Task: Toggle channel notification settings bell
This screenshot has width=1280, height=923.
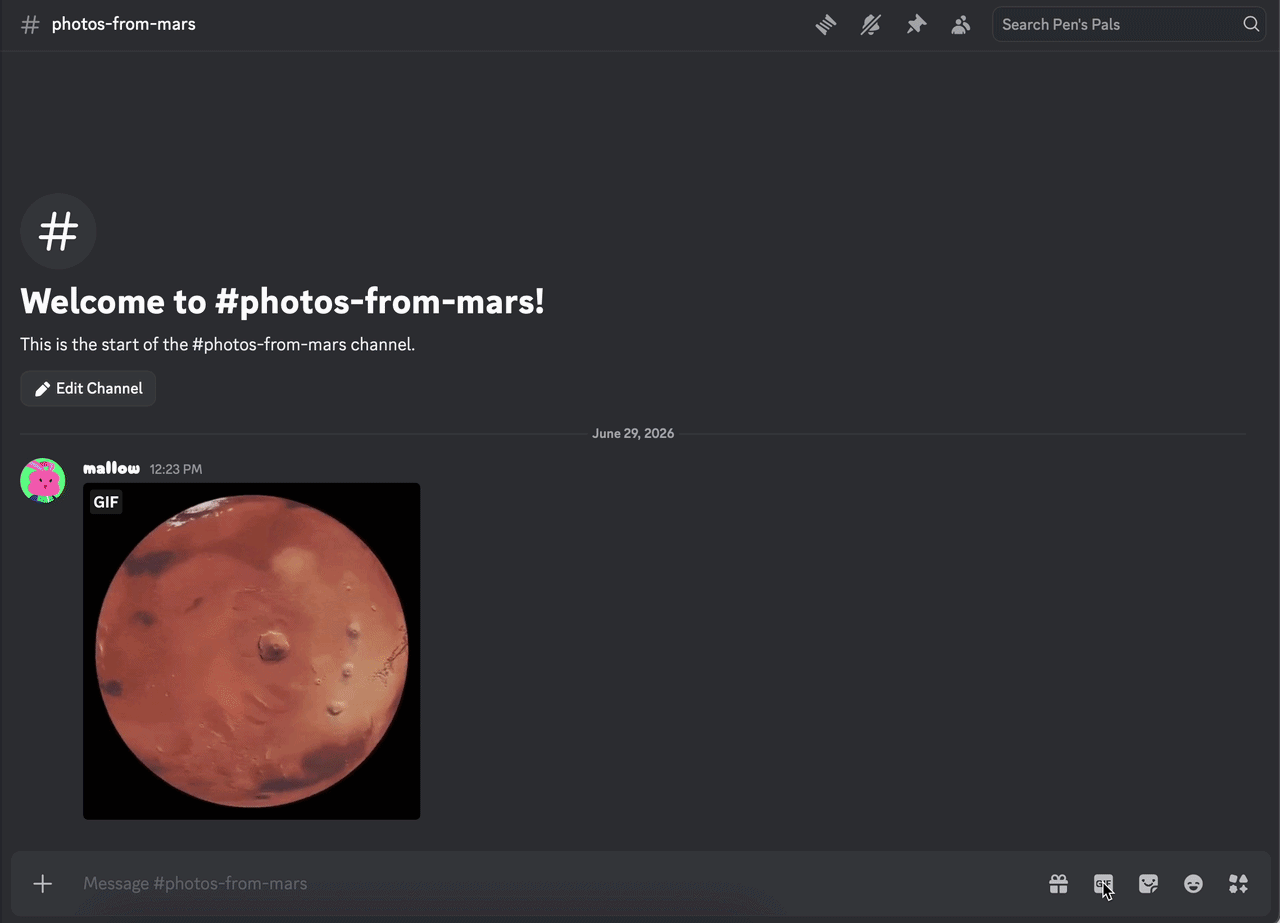Action: tap(871, 25)
